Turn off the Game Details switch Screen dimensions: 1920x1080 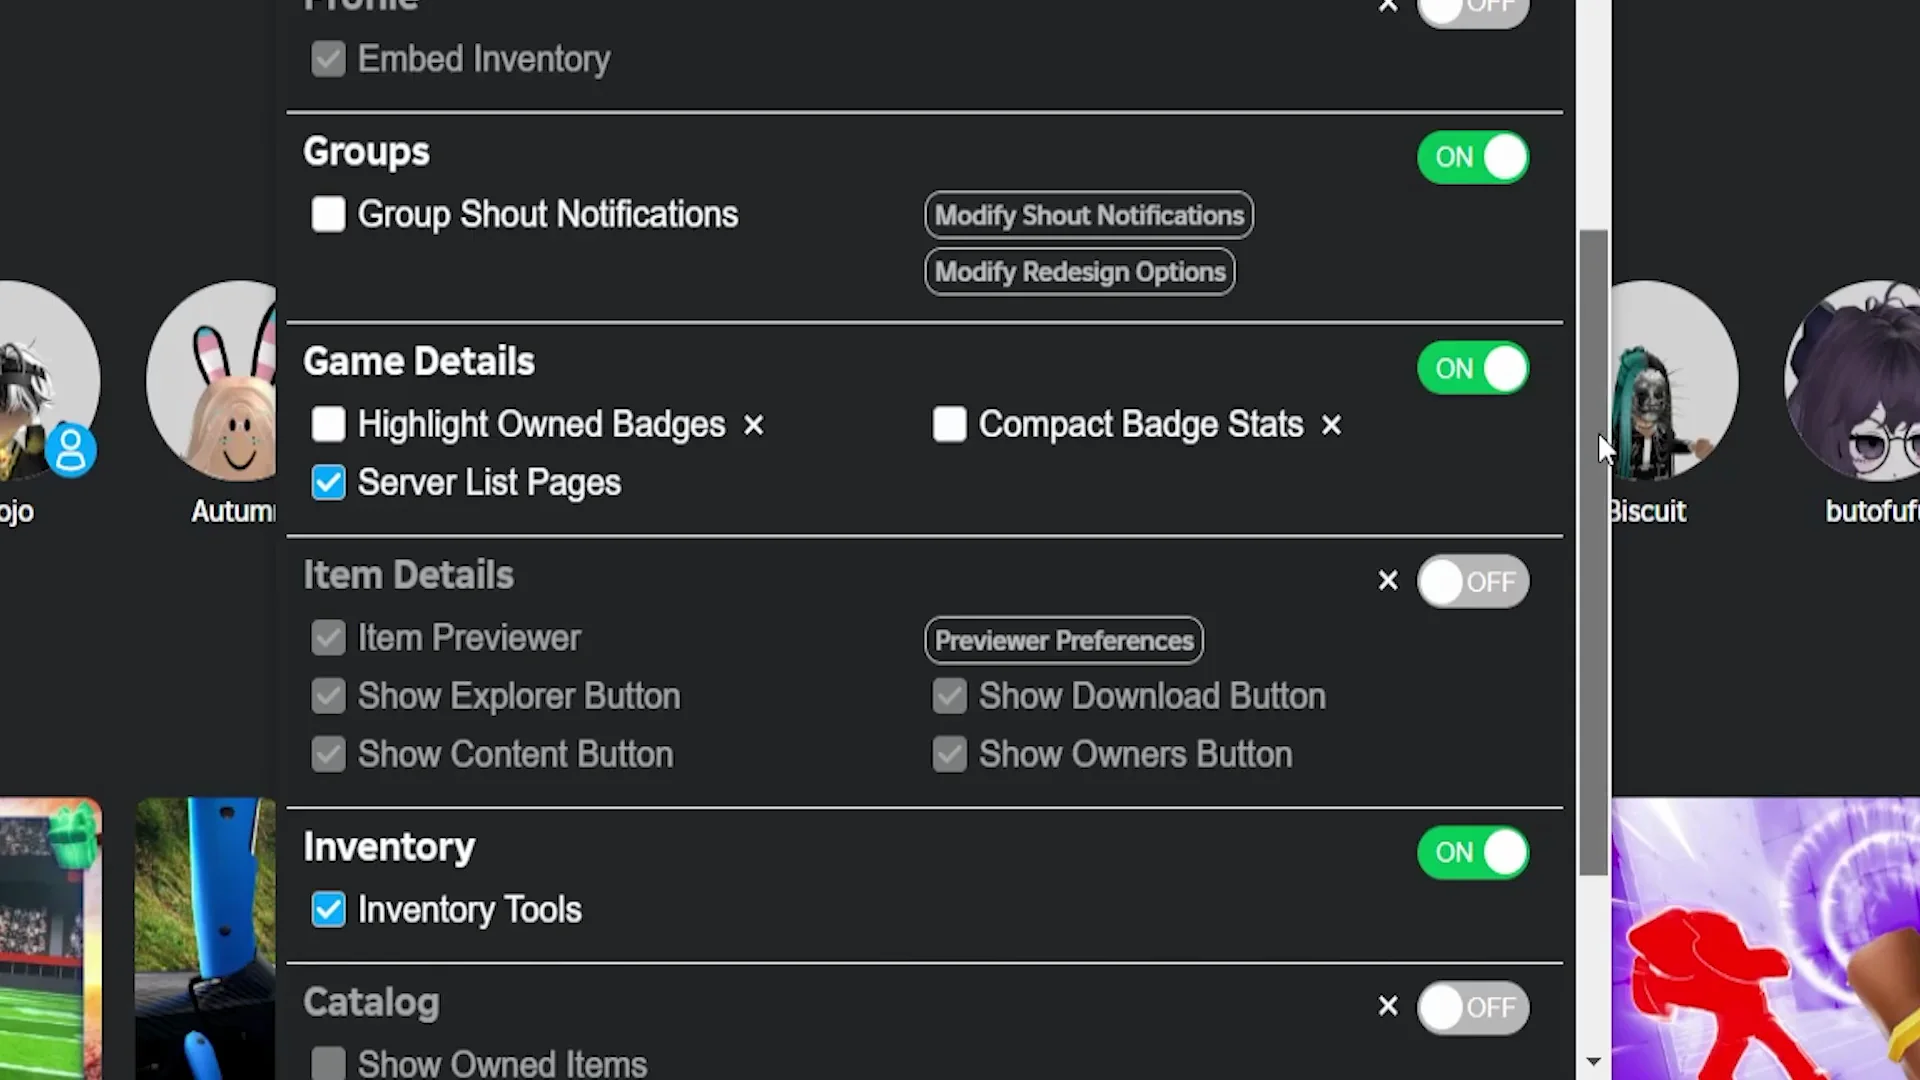(x=1473, y=368)
